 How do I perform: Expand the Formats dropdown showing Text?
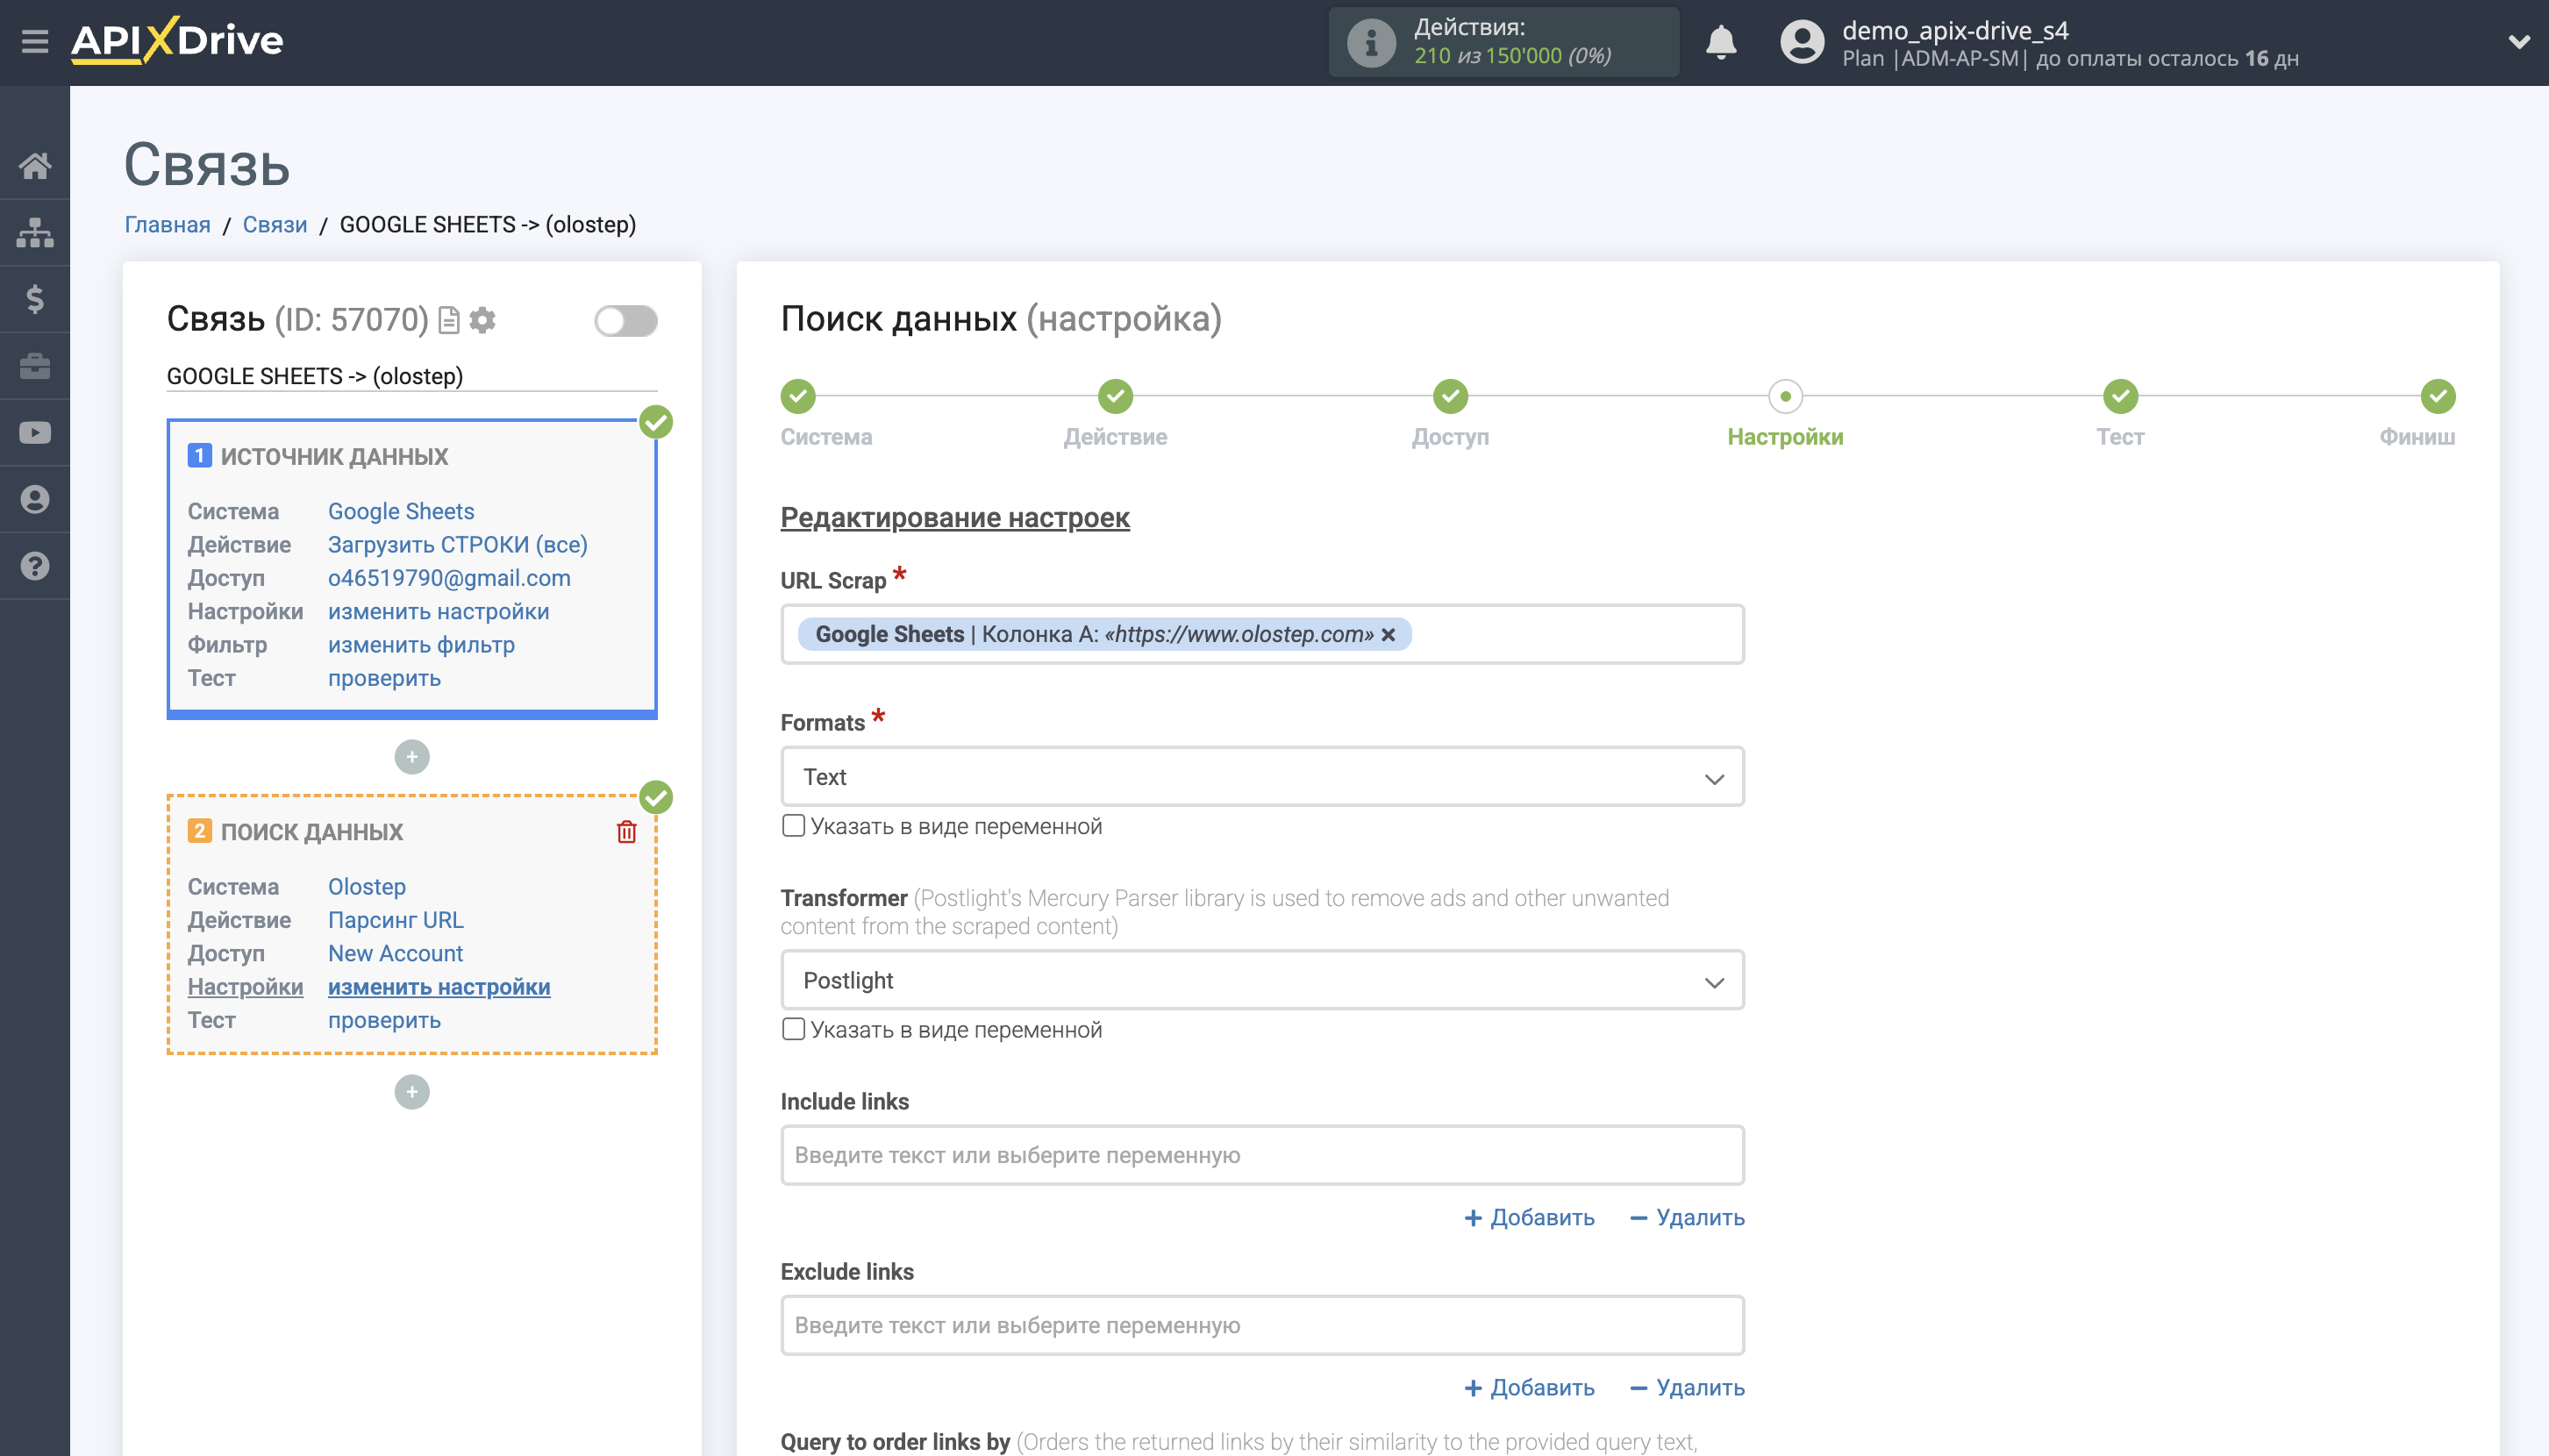1261,777
